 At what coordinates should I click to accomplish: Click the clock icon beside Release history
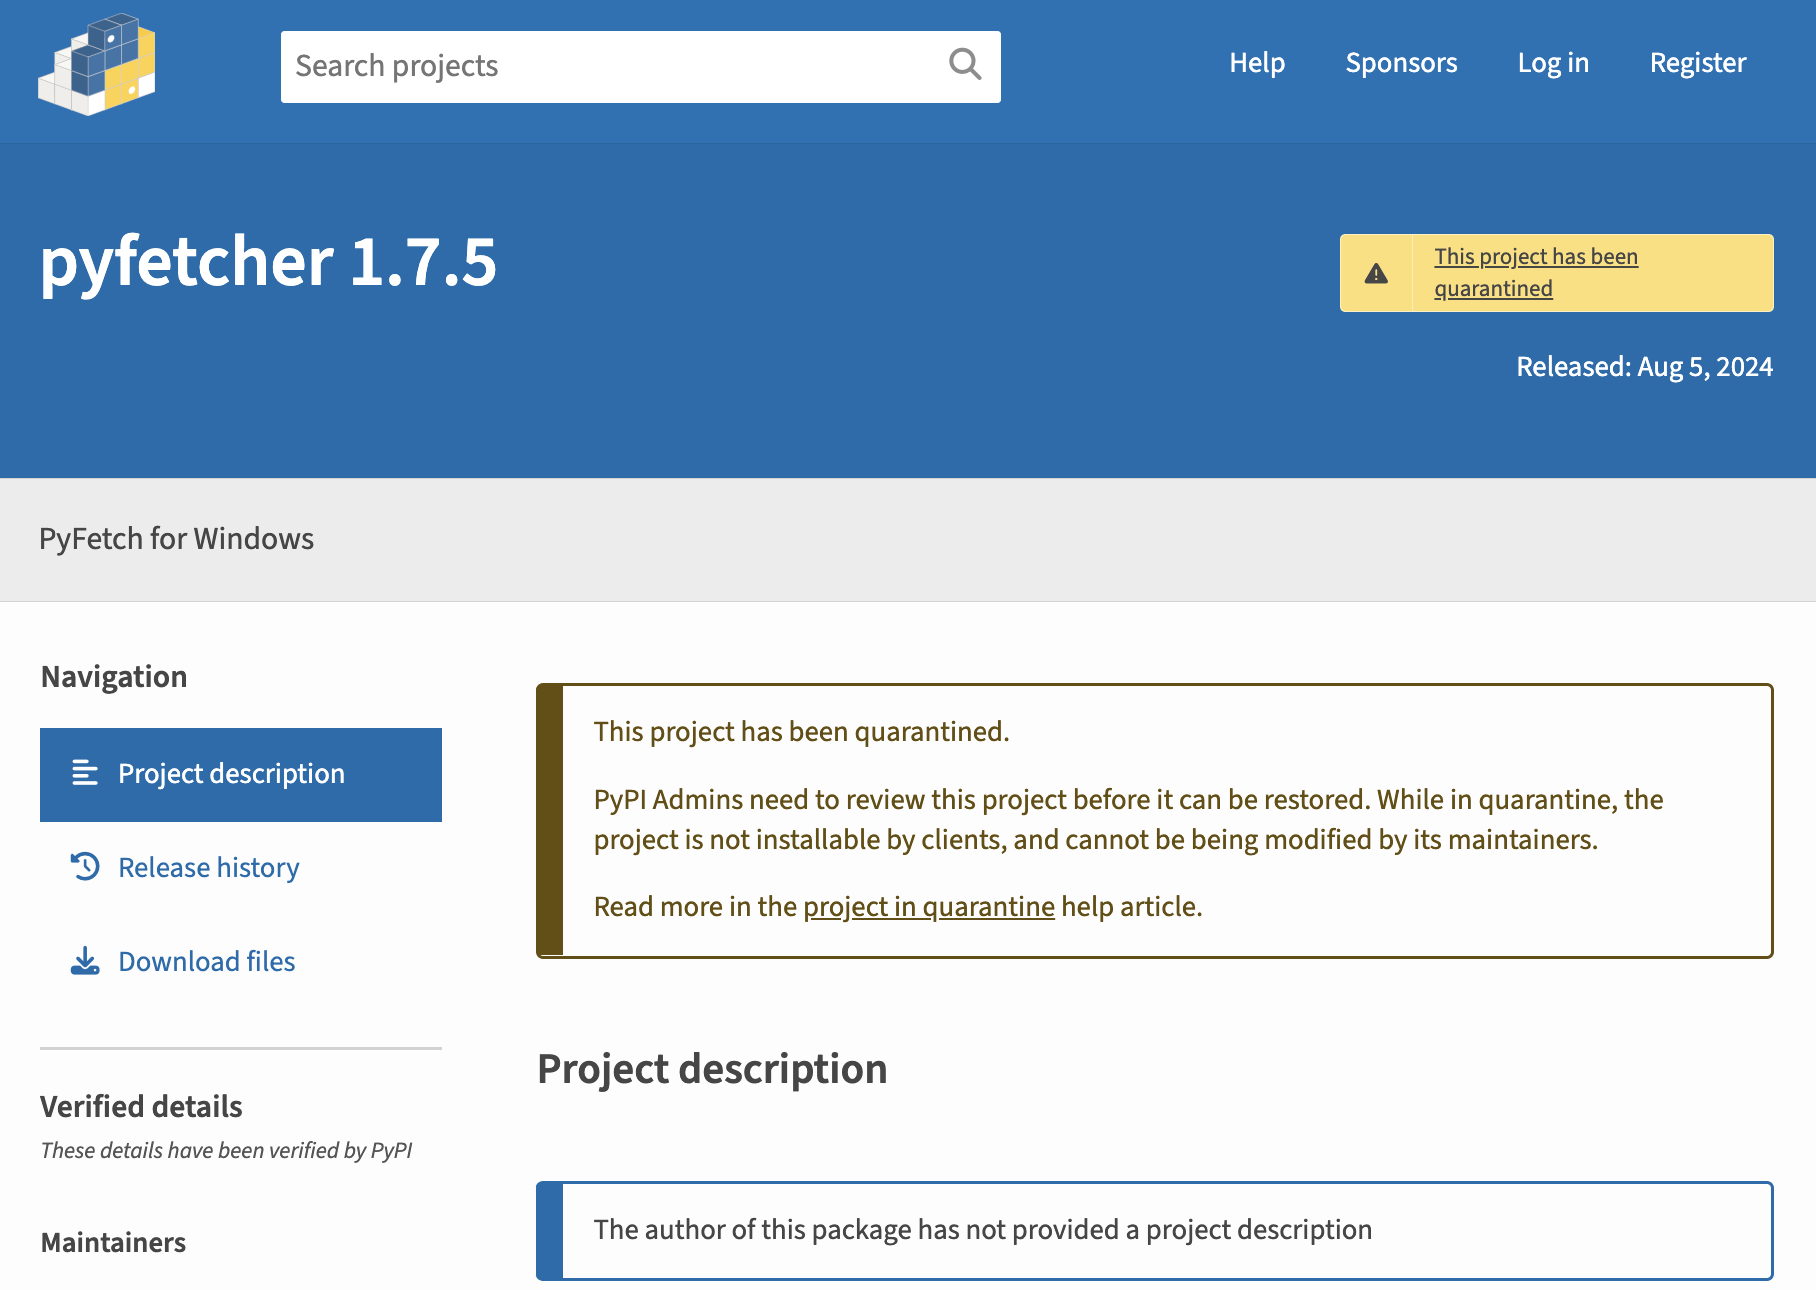click(85, 866)
